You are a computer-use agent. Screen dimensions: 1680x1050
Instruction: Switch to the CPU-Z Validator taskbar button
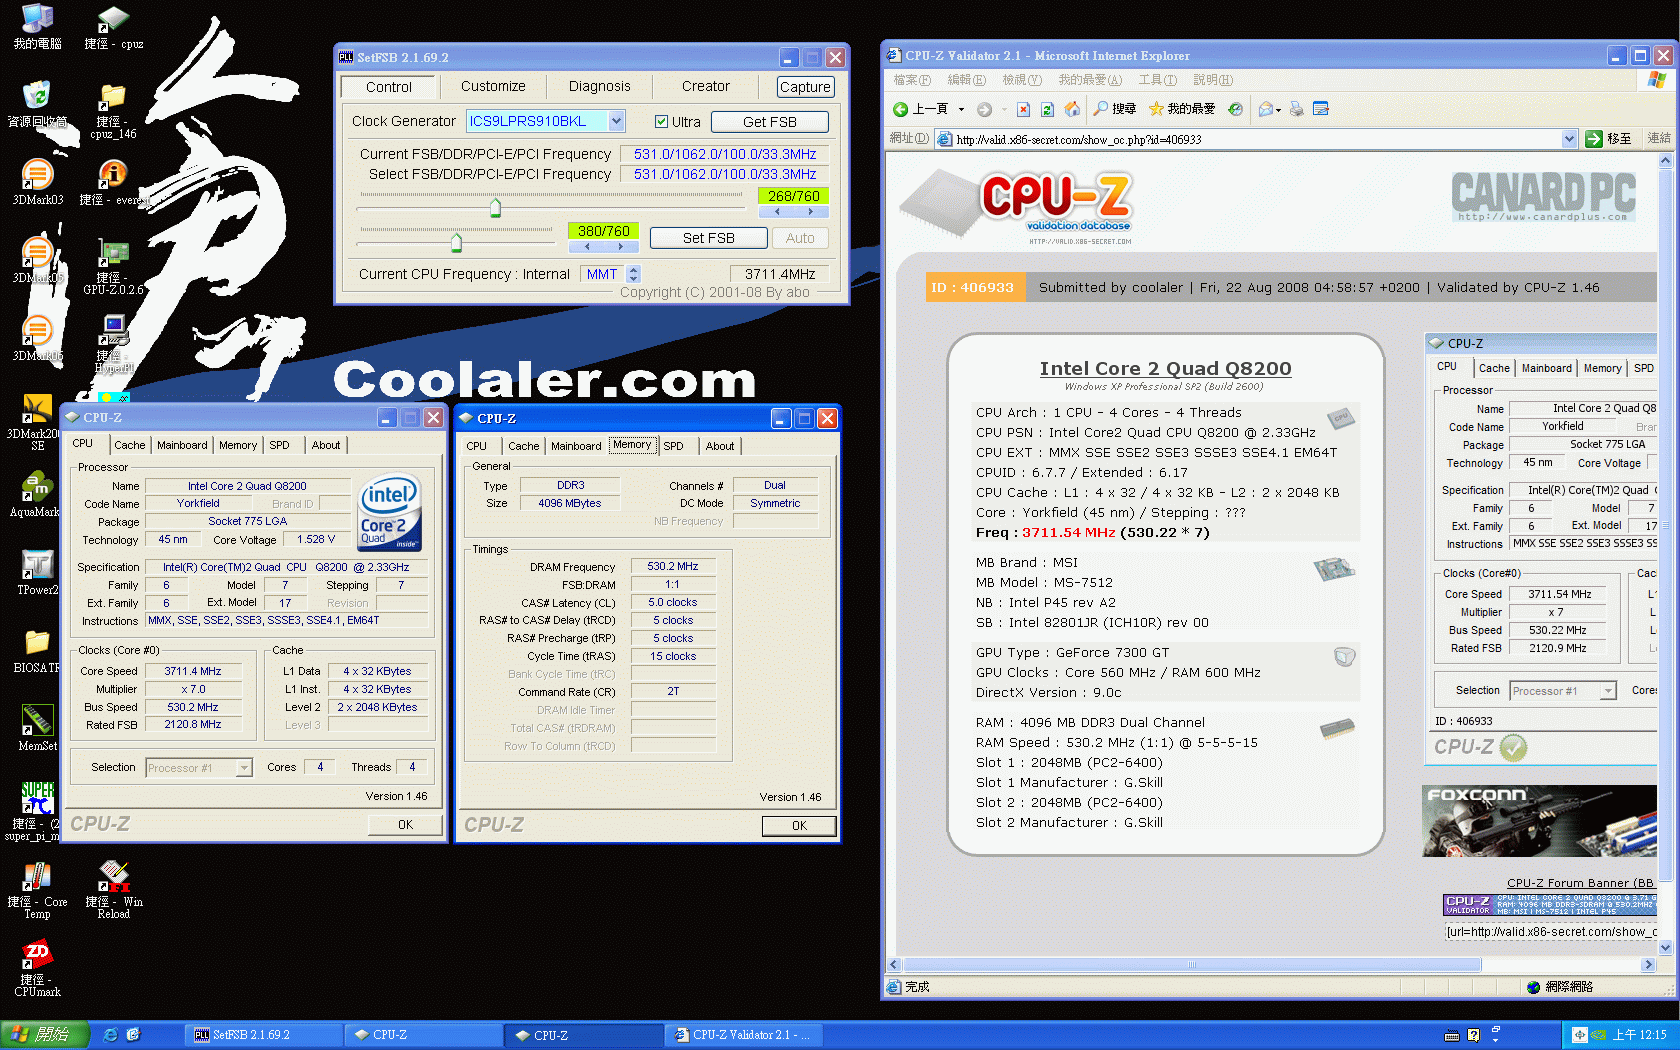743,1035
